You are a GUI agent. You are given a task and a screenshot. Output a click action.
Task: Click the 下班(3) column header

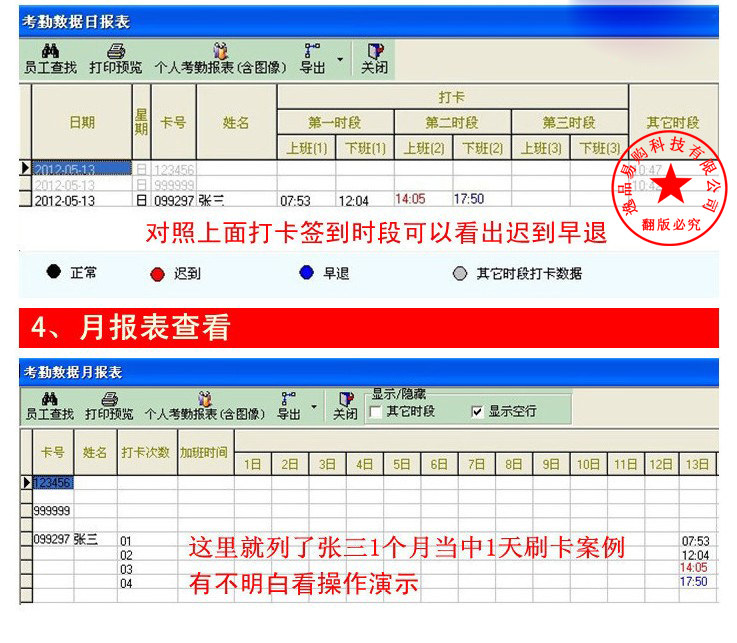tap(600, 148)
